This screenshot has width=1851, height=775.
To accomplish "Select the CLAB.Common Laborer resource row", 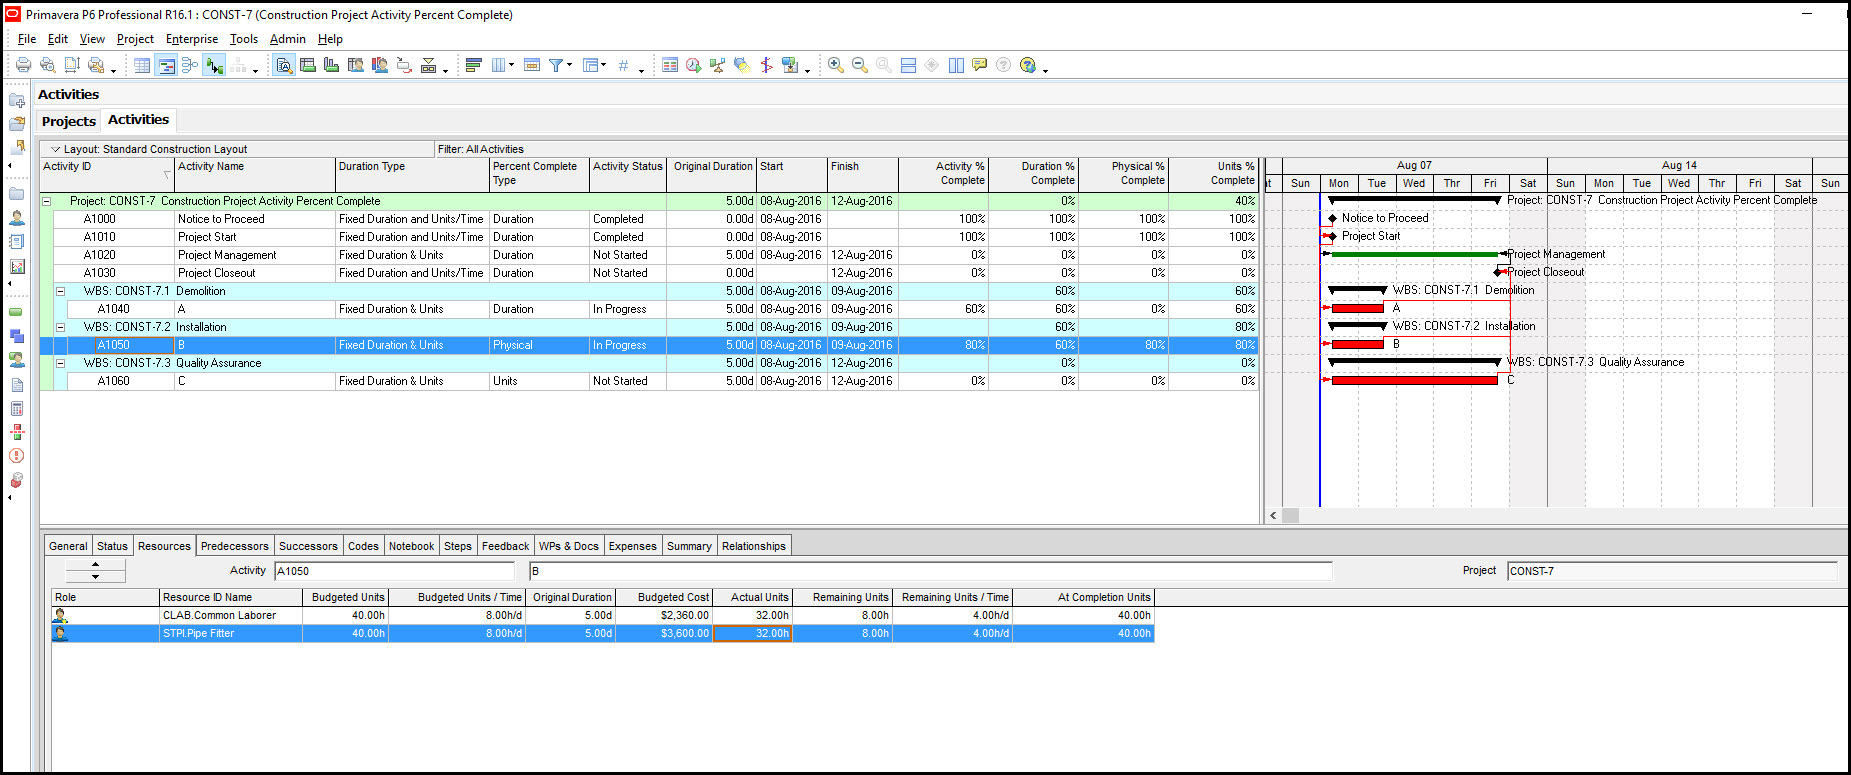I will pyautogui.click(x=603, y=615).
